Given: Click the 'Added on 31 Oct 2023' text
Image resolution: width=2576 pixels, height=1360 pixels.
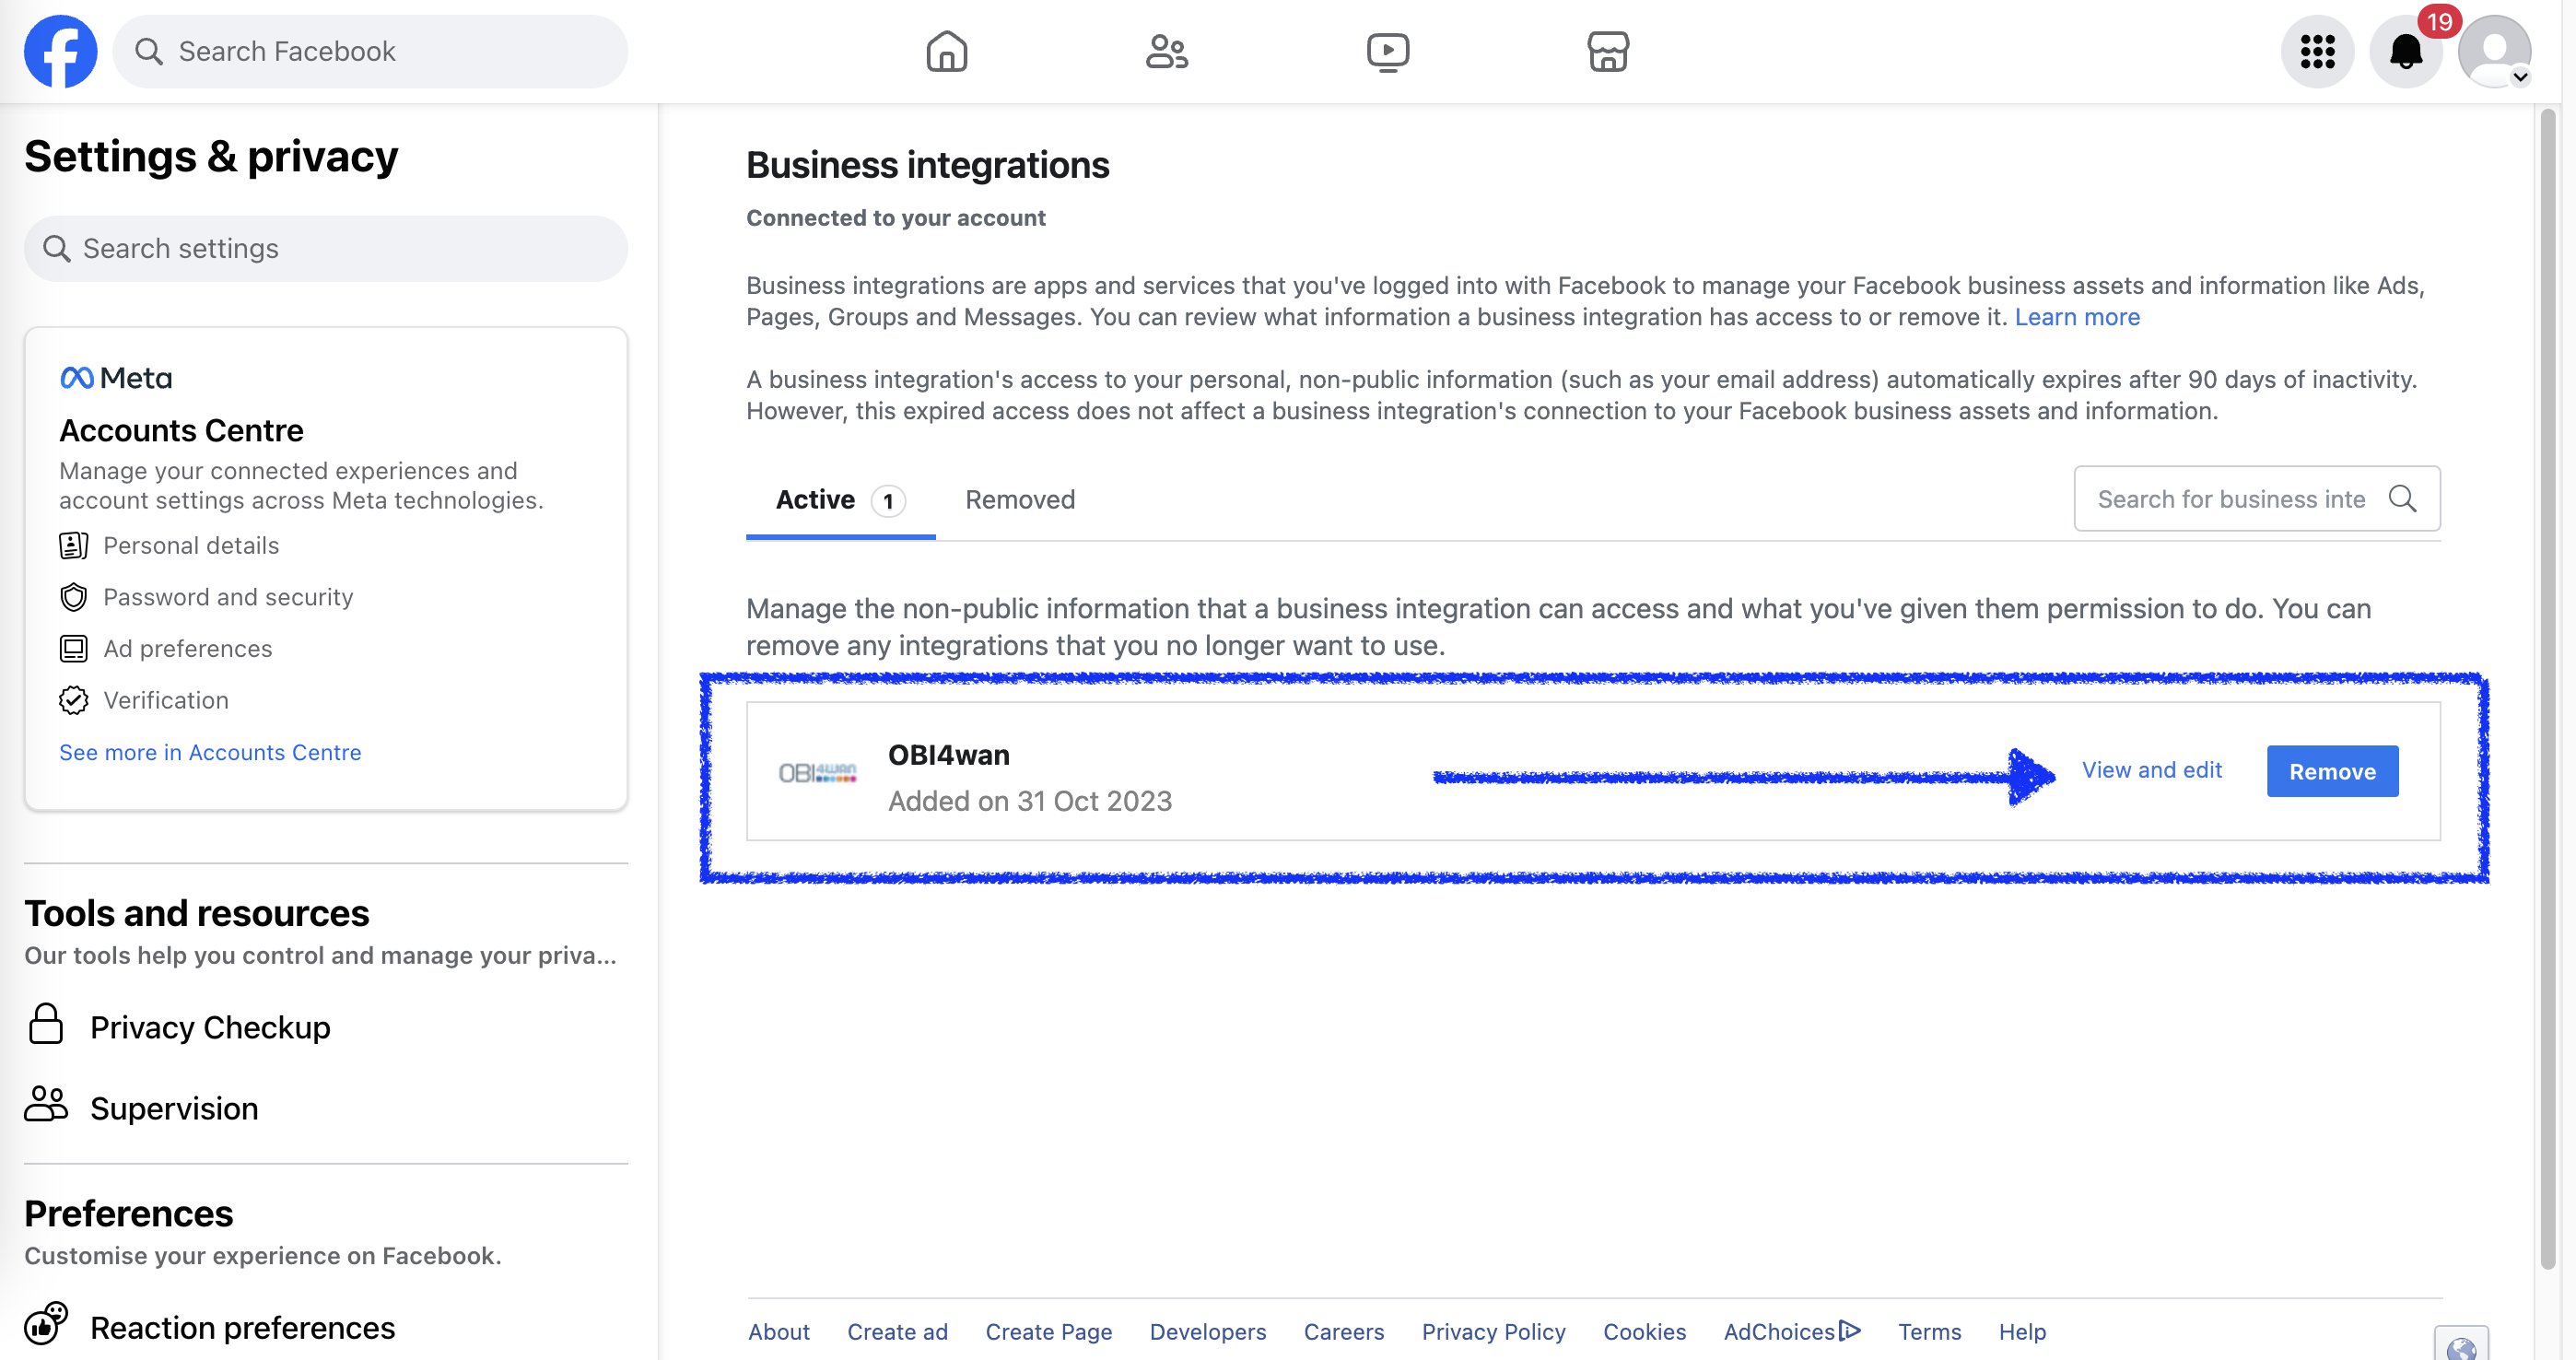Looking at the screenshot, I should click(1029, 801).
